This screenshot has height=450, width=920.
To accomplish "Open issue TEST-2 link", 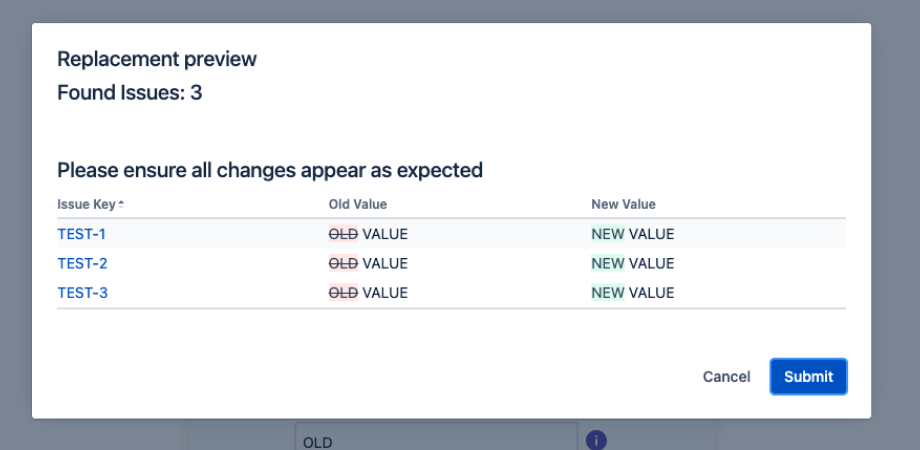I will (x=82, y=263).
